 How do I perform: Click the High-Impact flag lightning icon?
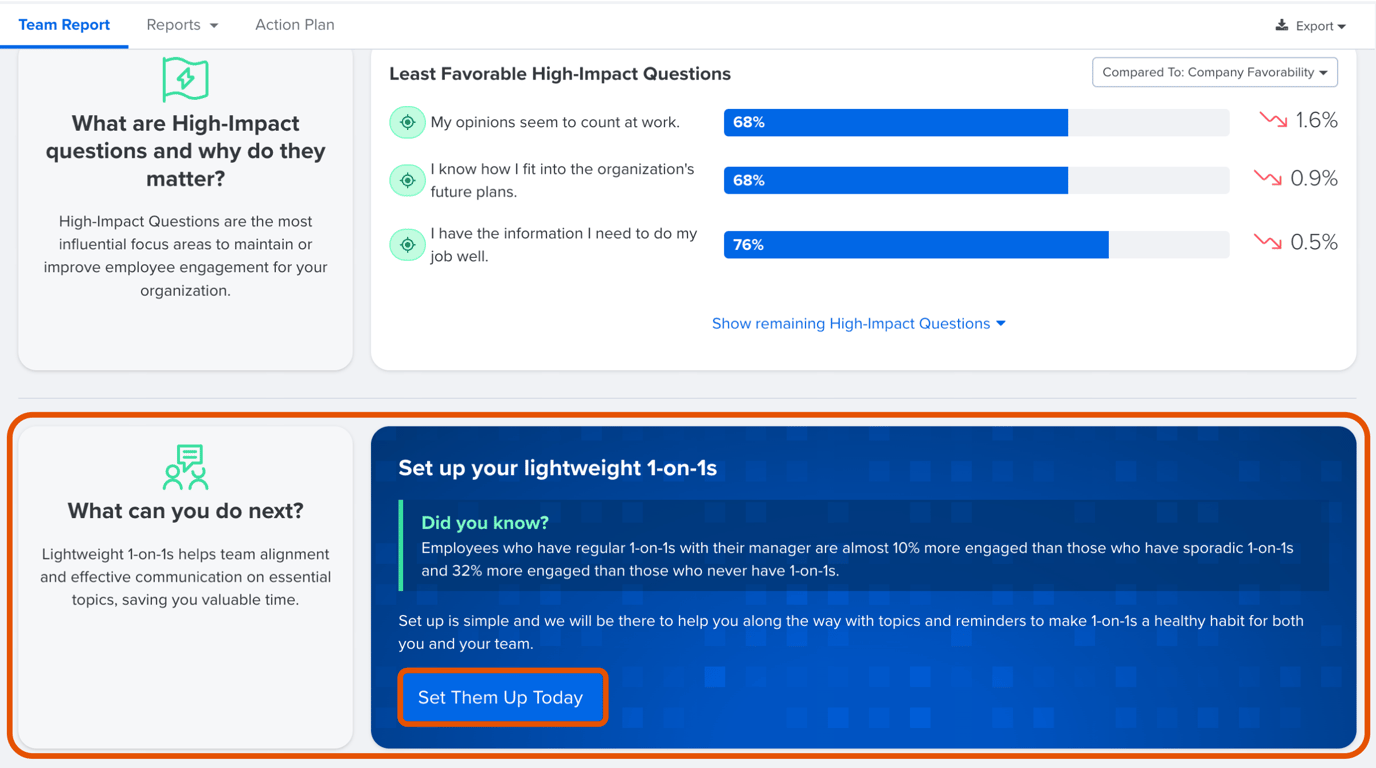tap(185, 79)
